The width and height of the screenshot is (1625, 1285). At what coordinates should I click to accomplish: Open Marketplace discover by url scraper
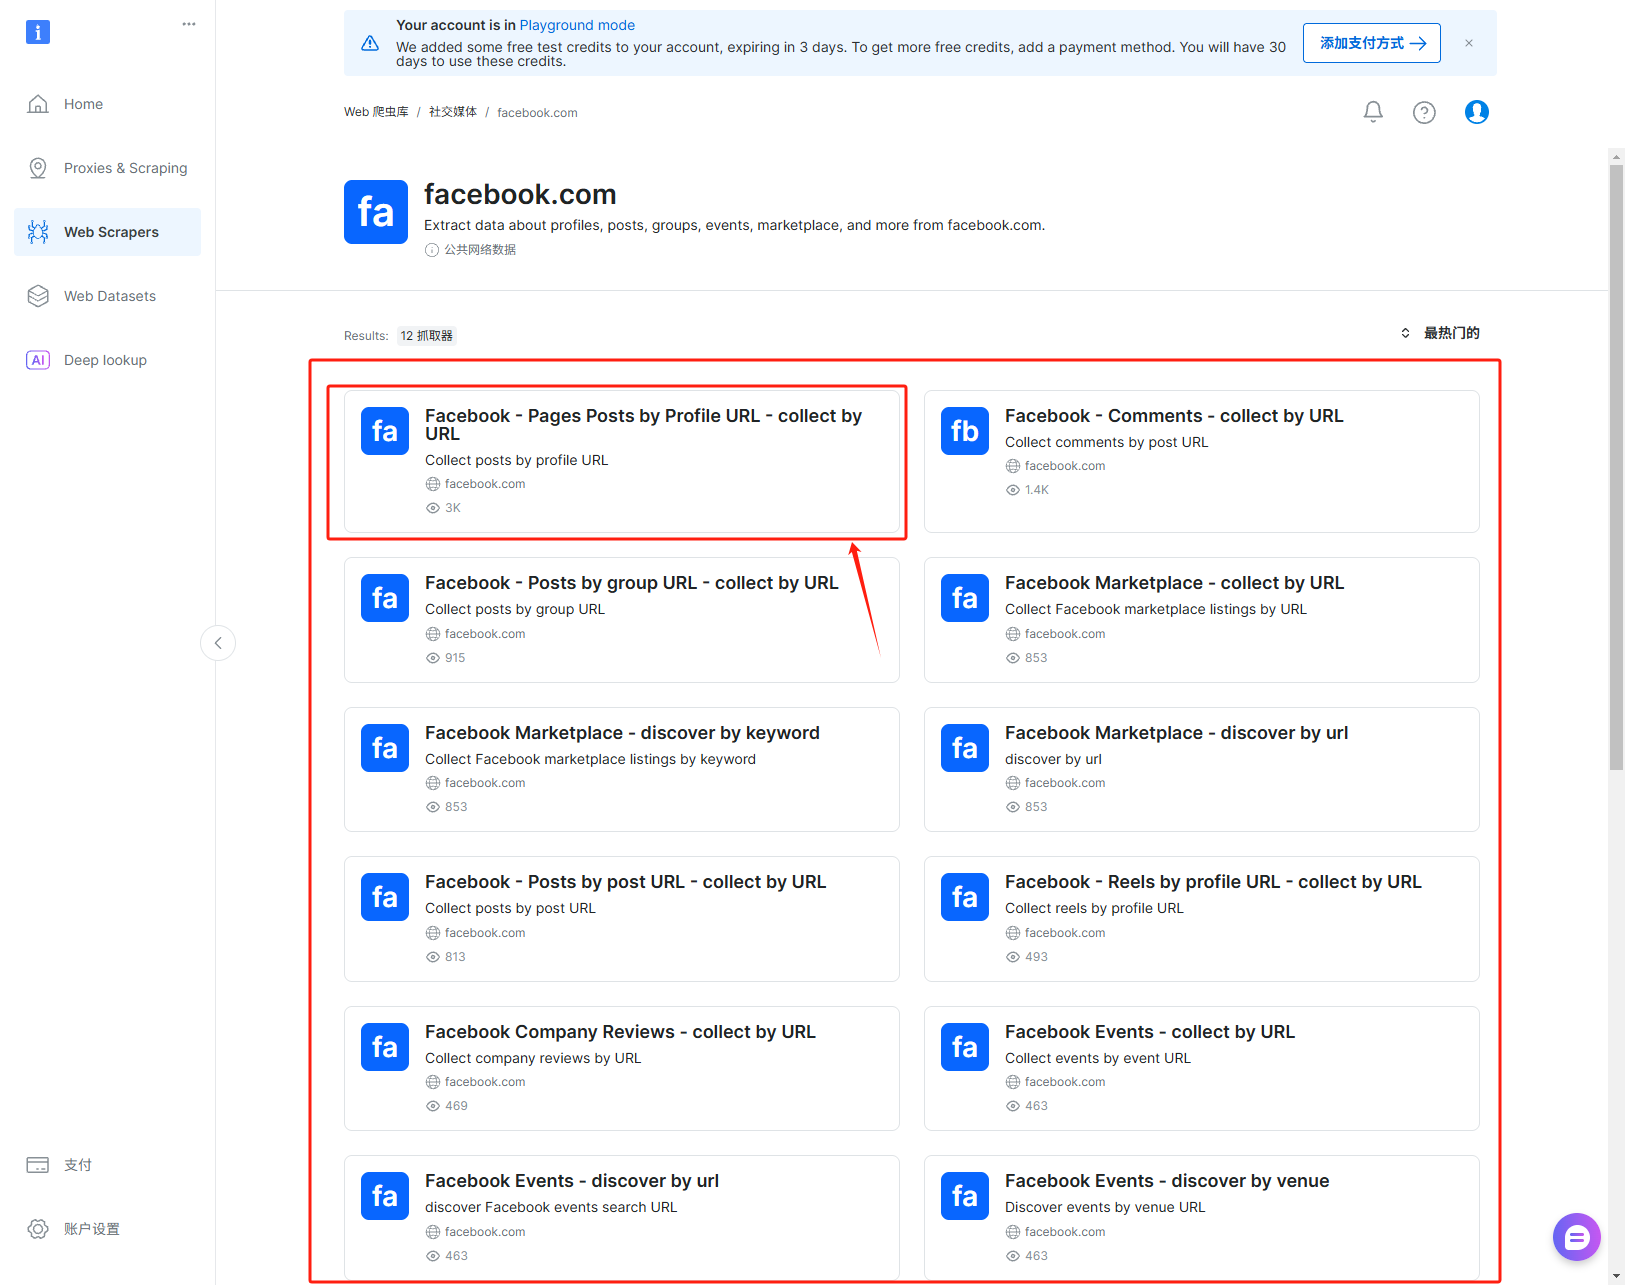click(x=1201, y=769)
